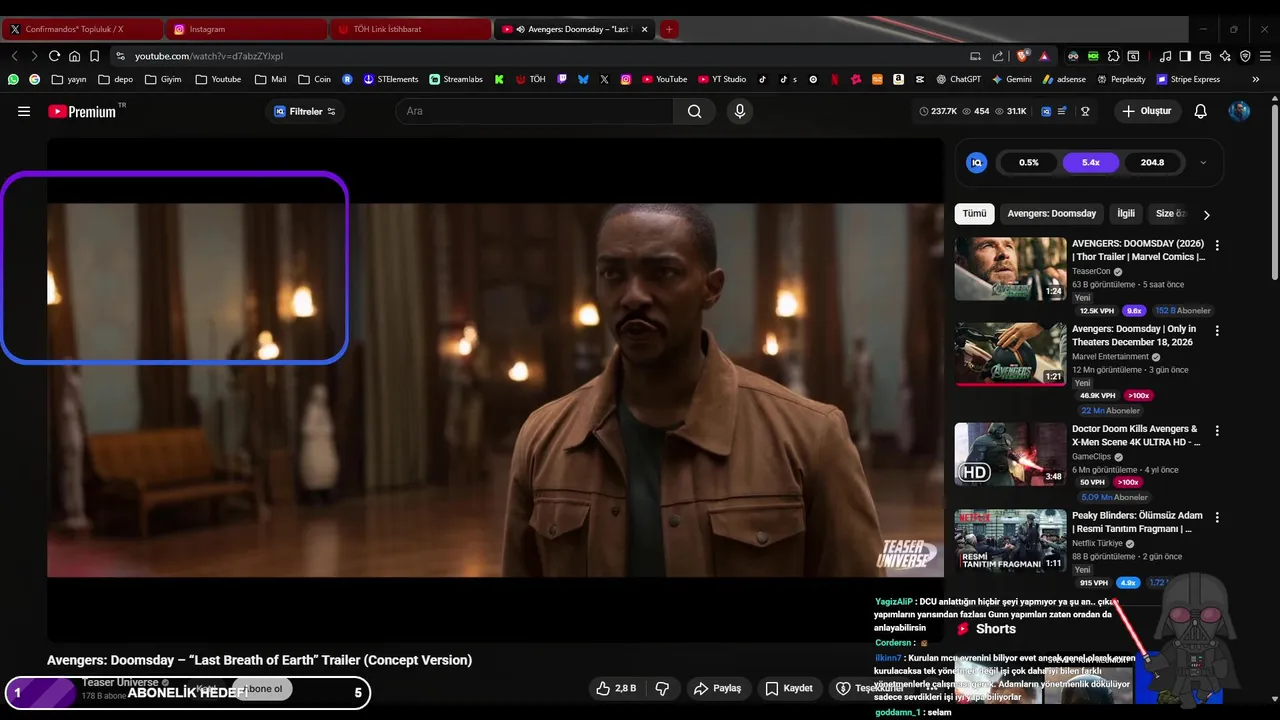Select the Tümü chip
Image resolution: width=1280 pixels, height=720 pixels.
click(974, 214)
